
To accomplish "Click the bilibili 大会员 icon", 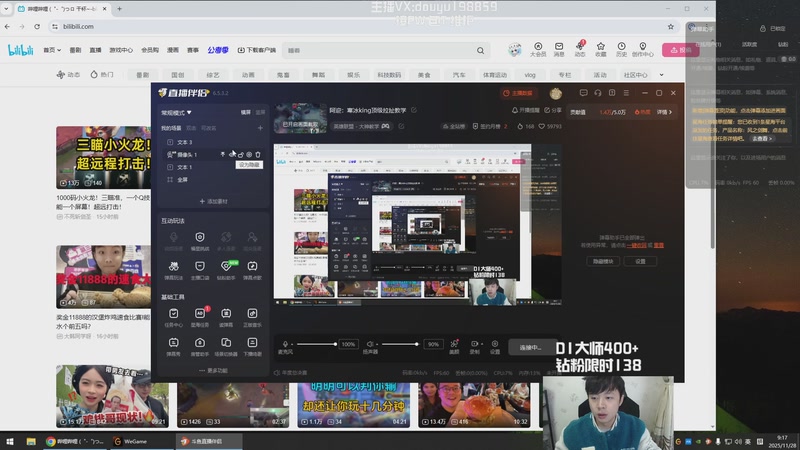I will pyautogui.click(x=538, y=49).
